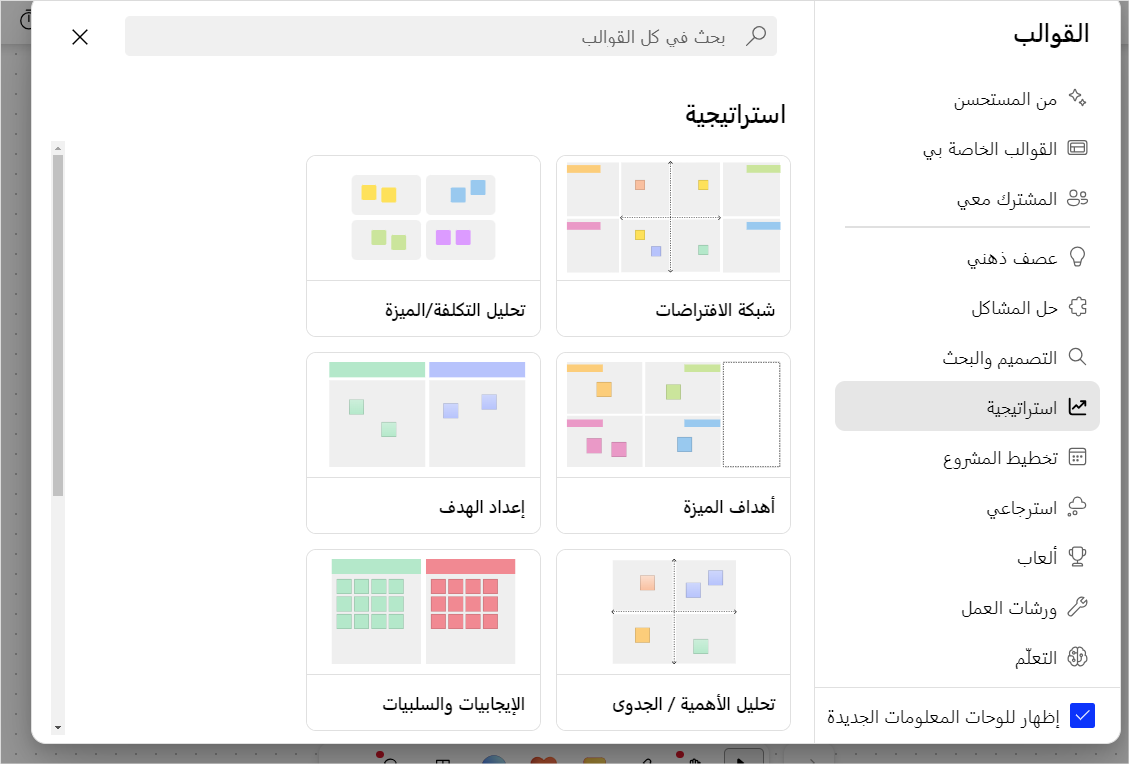
Task: Click the calendar icon for تخطيط المشروع
Action: [1077, 457]
